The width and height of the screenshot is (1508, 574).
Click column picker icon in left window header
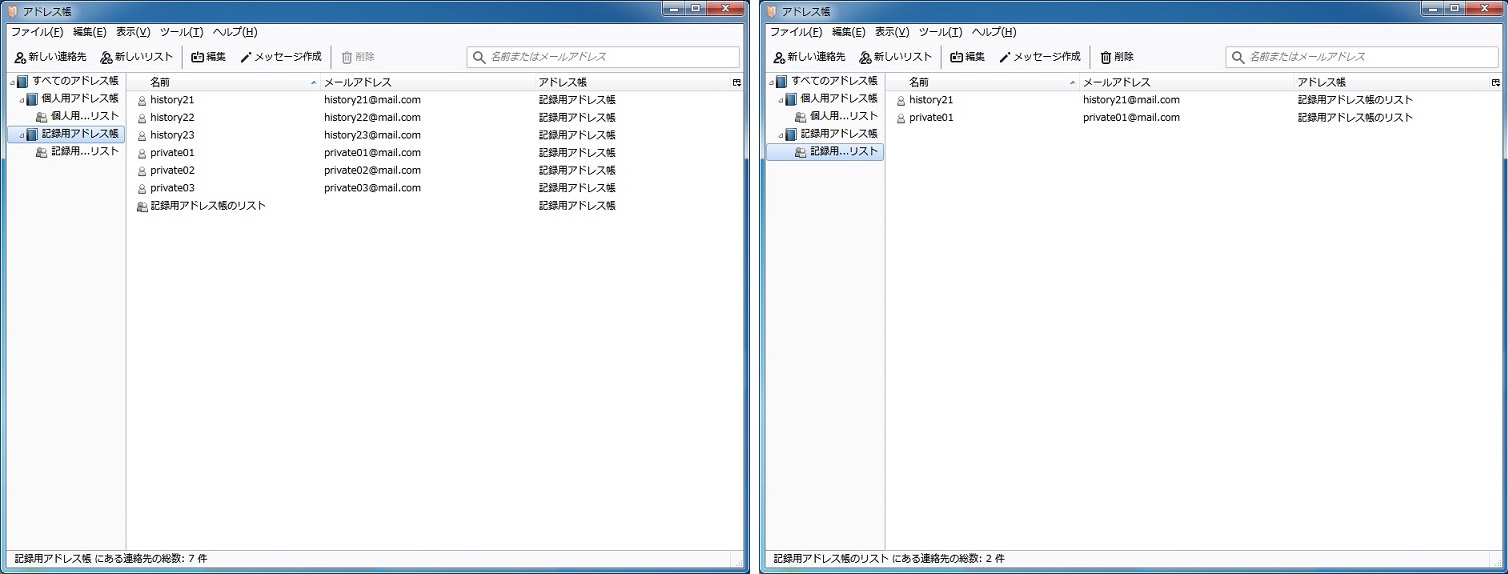[737, 82]
